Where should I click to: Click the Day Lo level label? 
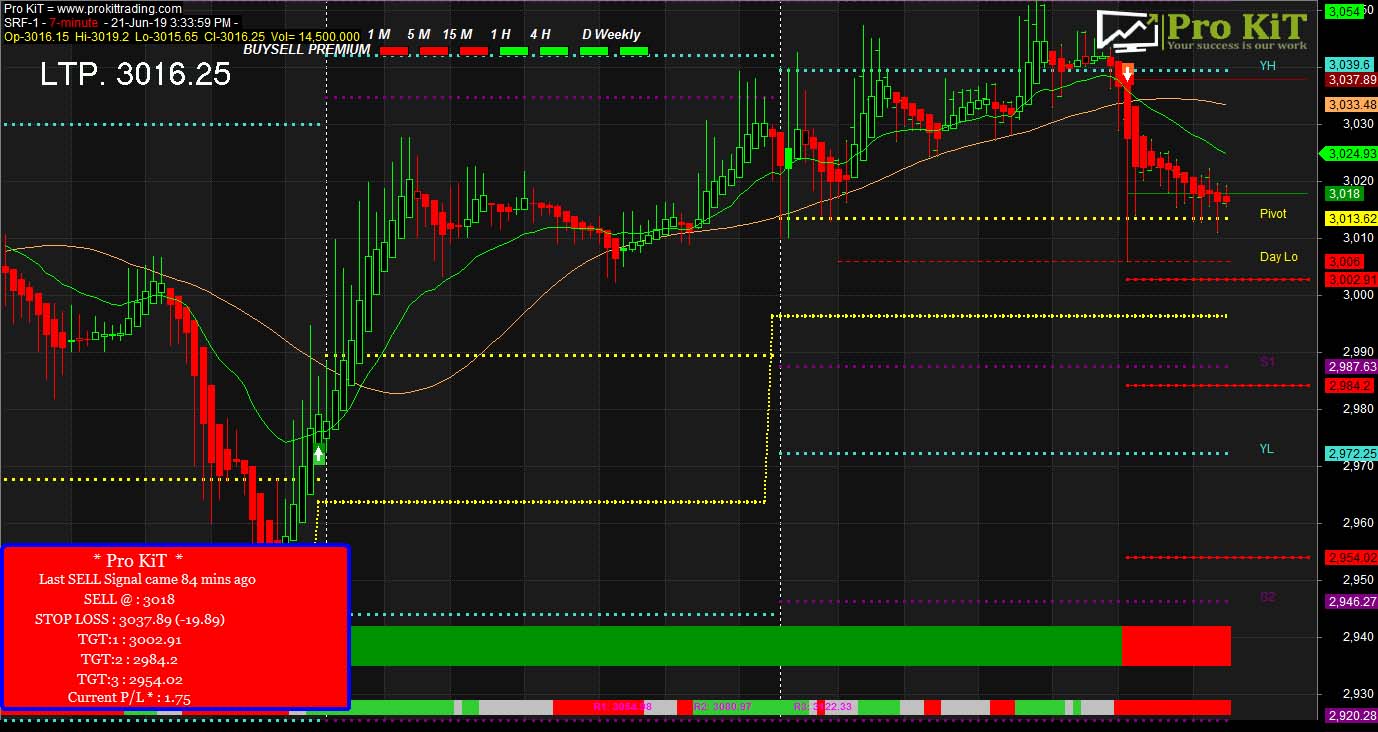(1278, 257)
